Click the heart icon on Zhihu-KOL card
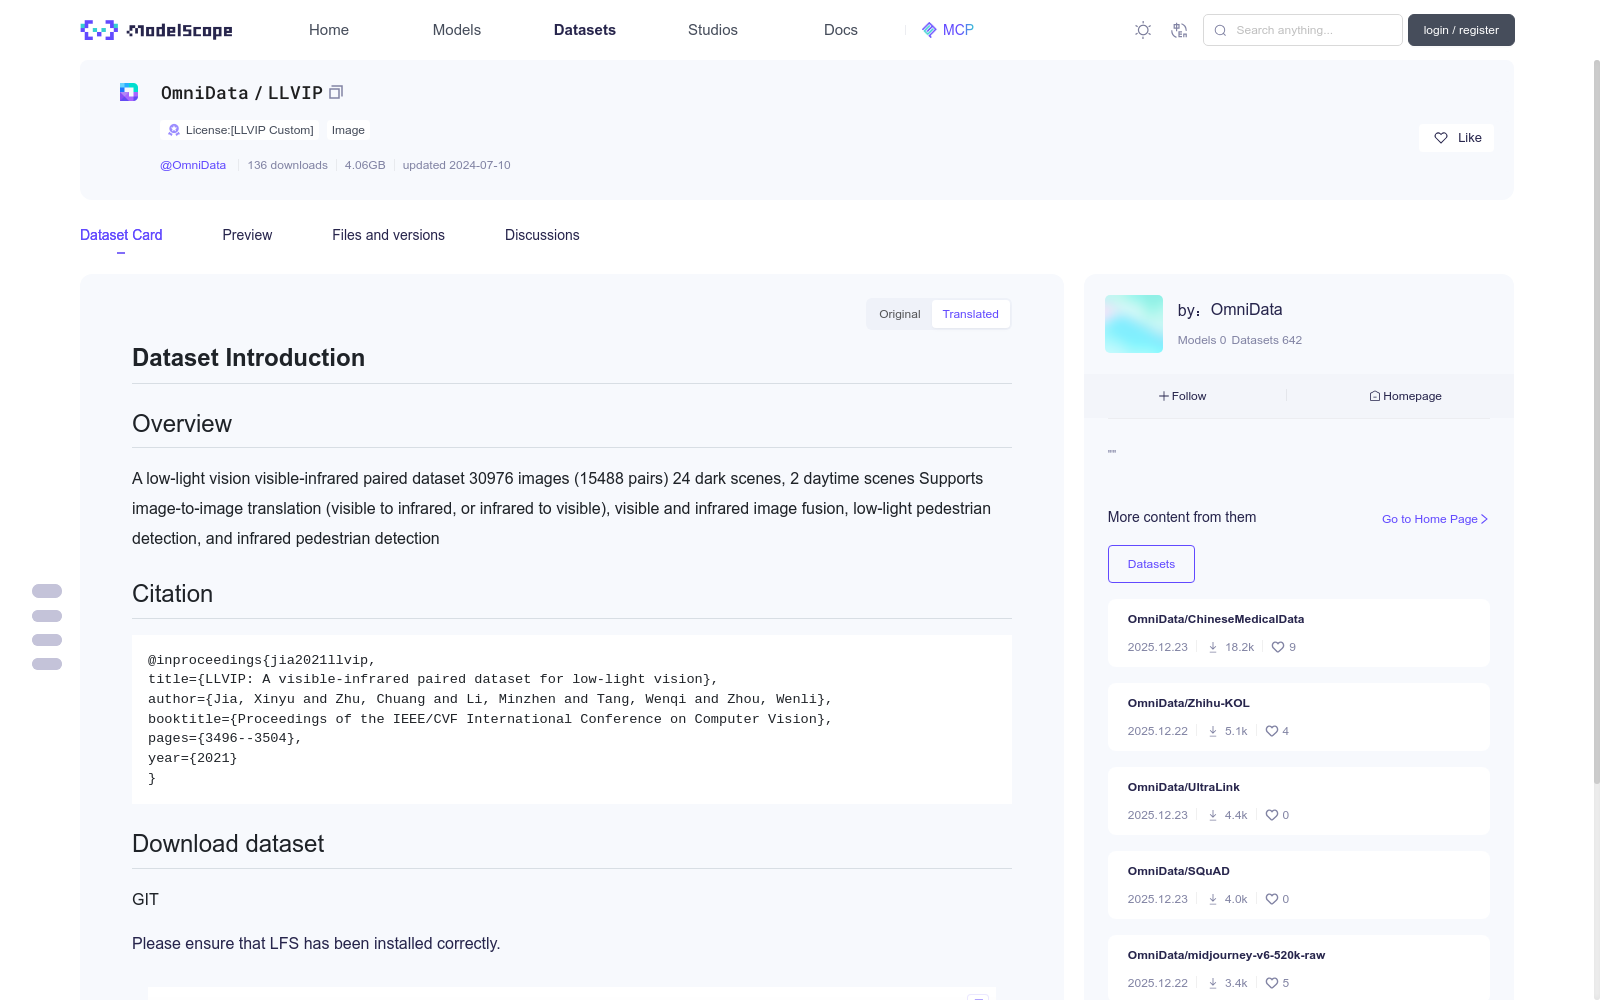The width and height of the screenshot is (1600, 1000). tap(1272, 731)
